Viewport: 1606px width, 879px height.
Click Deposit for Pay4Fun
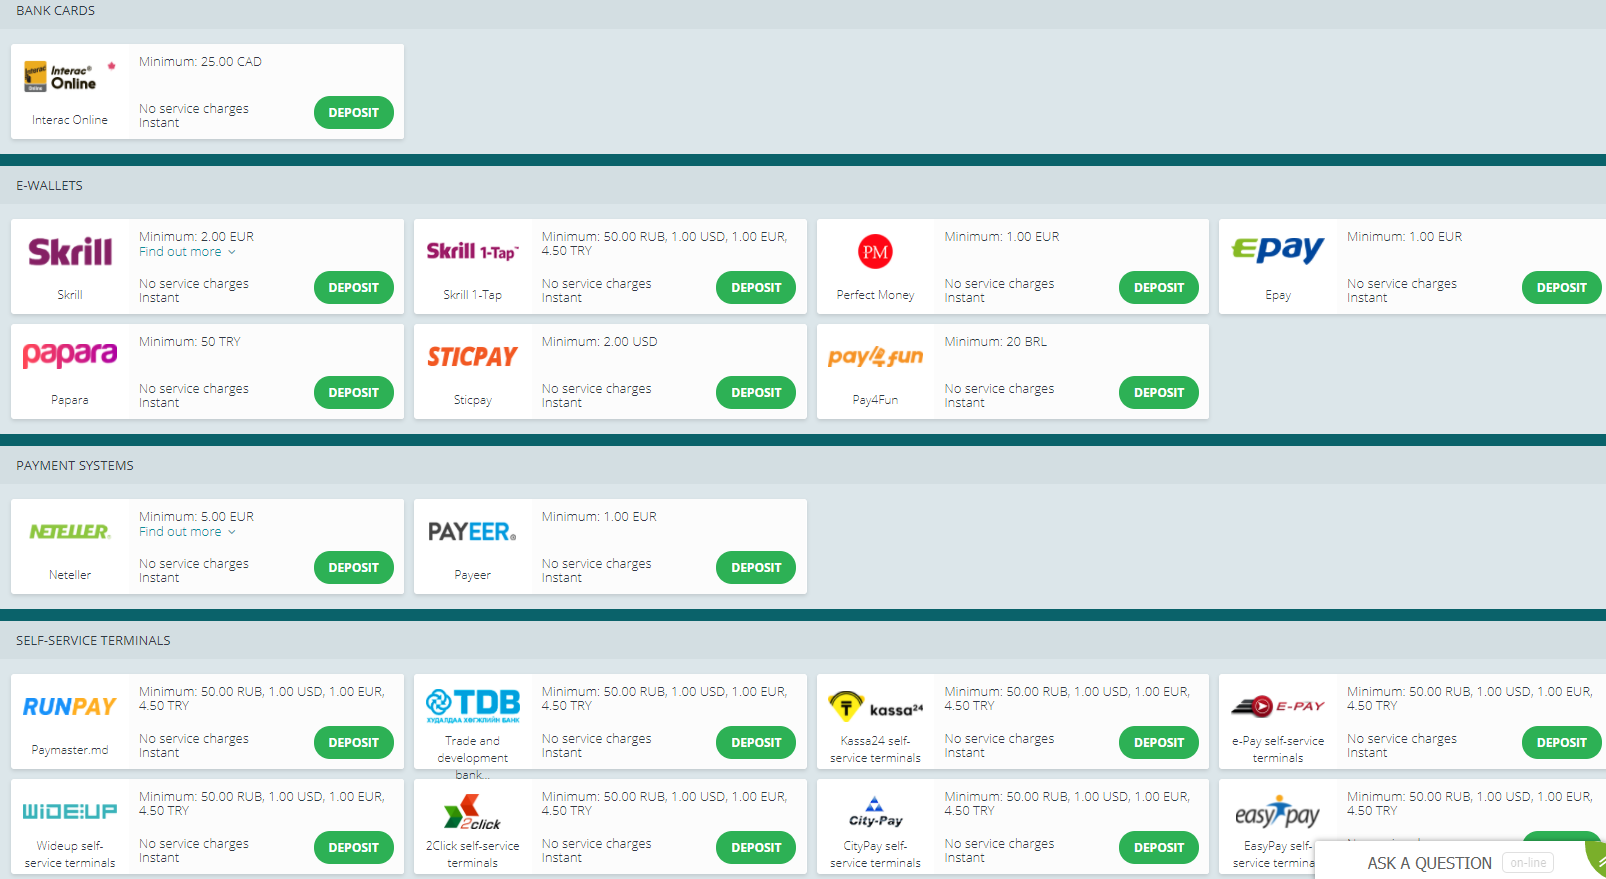tap(1159, 393)
